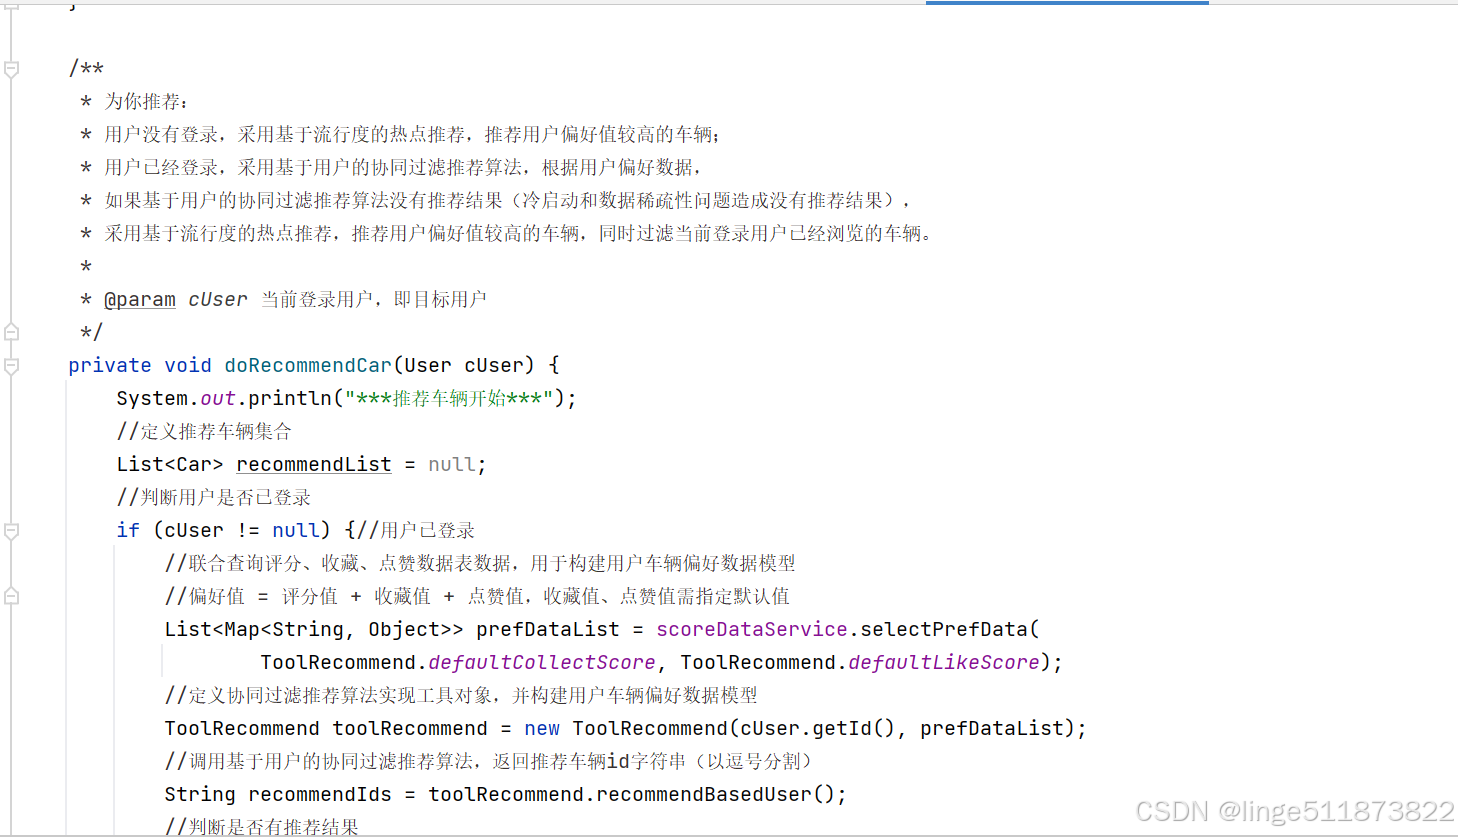Click the void keyword in method signature
Screen dimensions: 1458x837
[x=188, y=365]
